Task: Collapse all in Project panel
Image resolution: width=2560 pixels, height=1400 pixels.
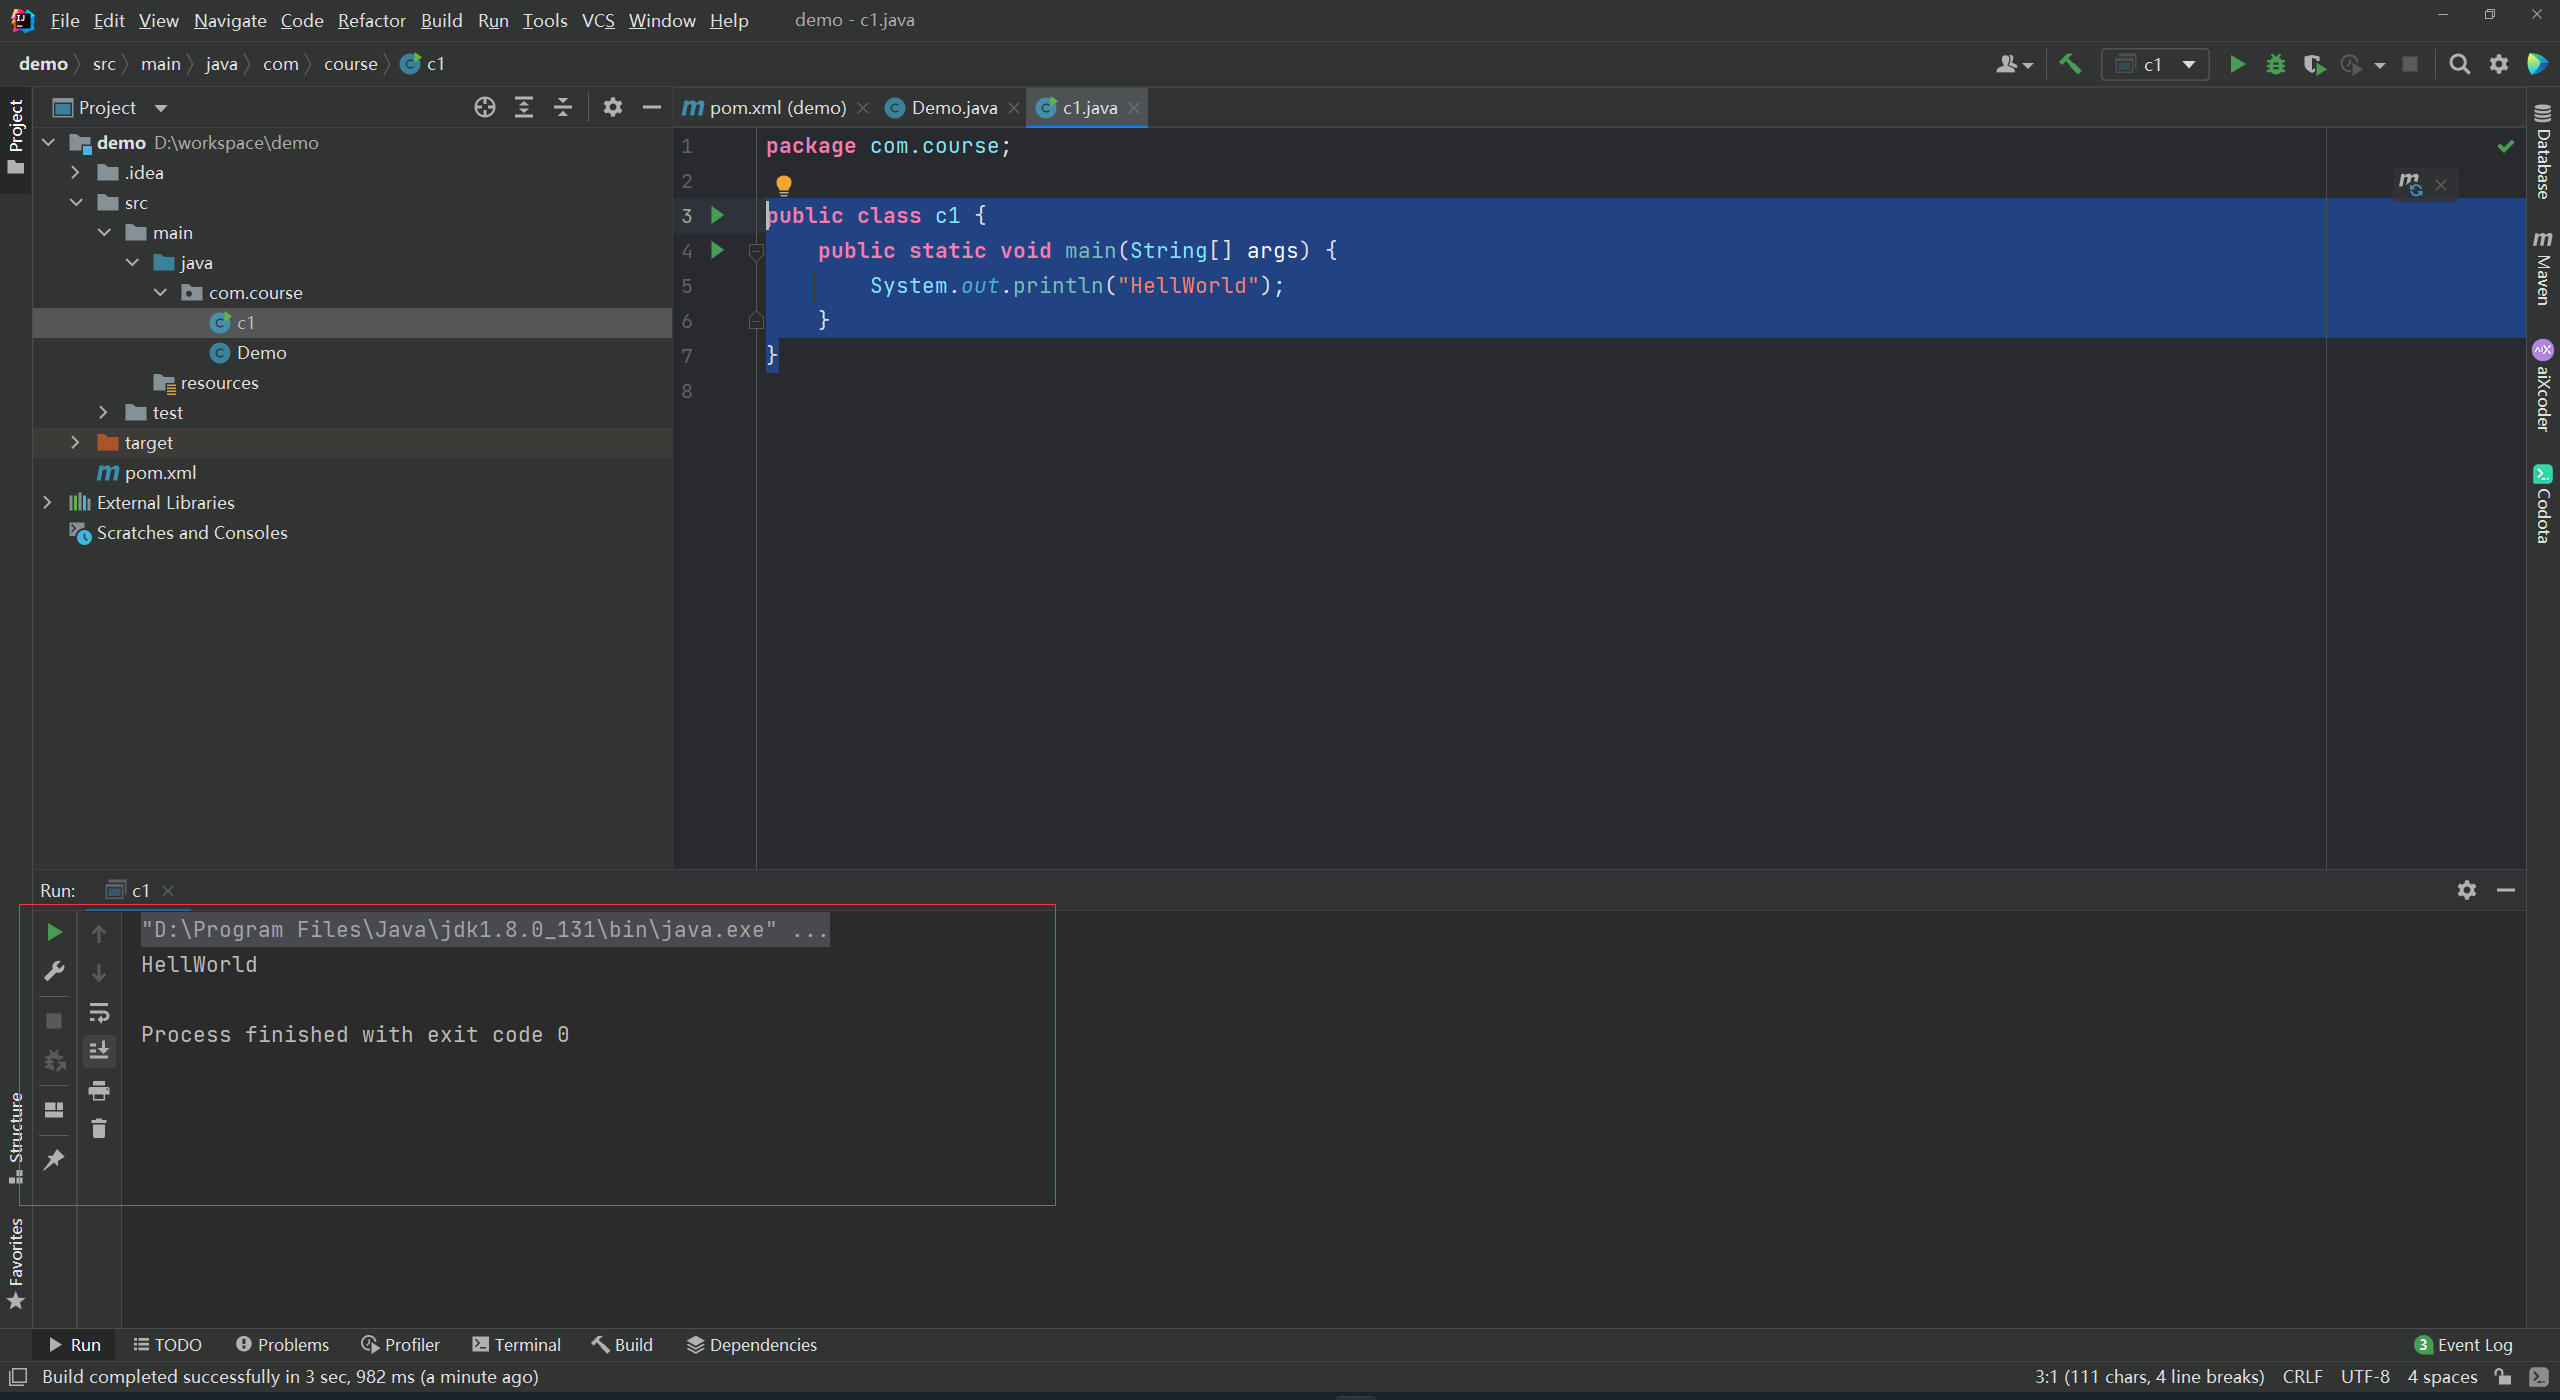Action: pyautogui.click(x=563, y=107)
